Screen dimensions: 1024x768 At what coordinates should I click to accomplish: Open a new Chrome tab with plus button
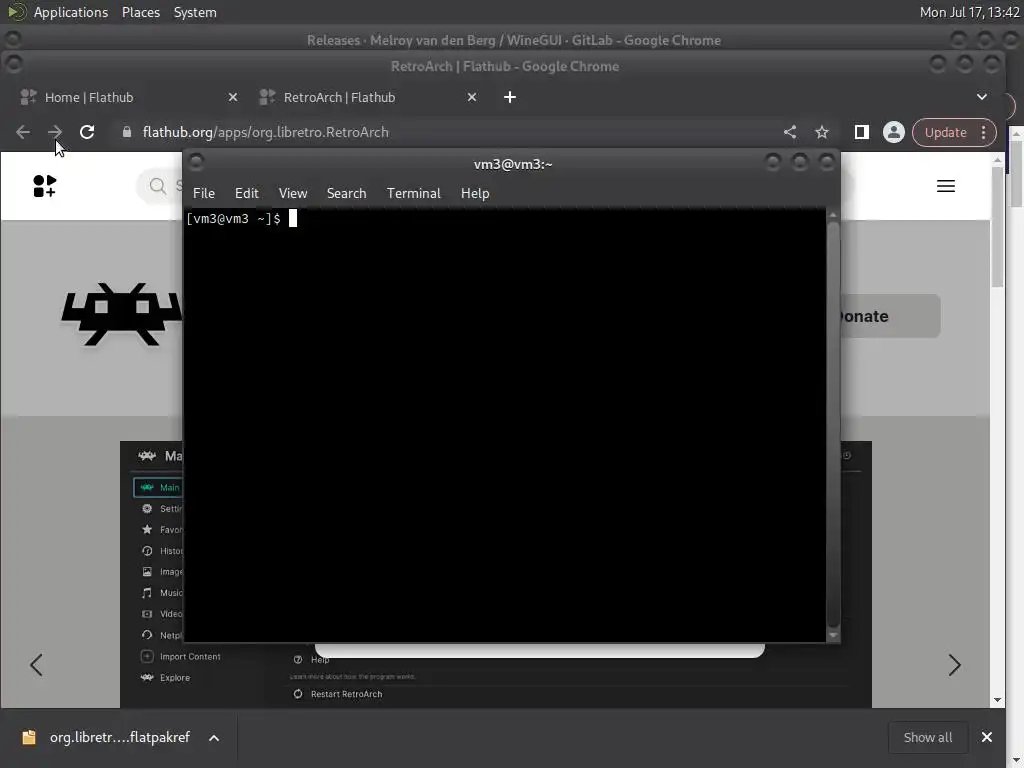pyautogui.click(x=510, y=97)
